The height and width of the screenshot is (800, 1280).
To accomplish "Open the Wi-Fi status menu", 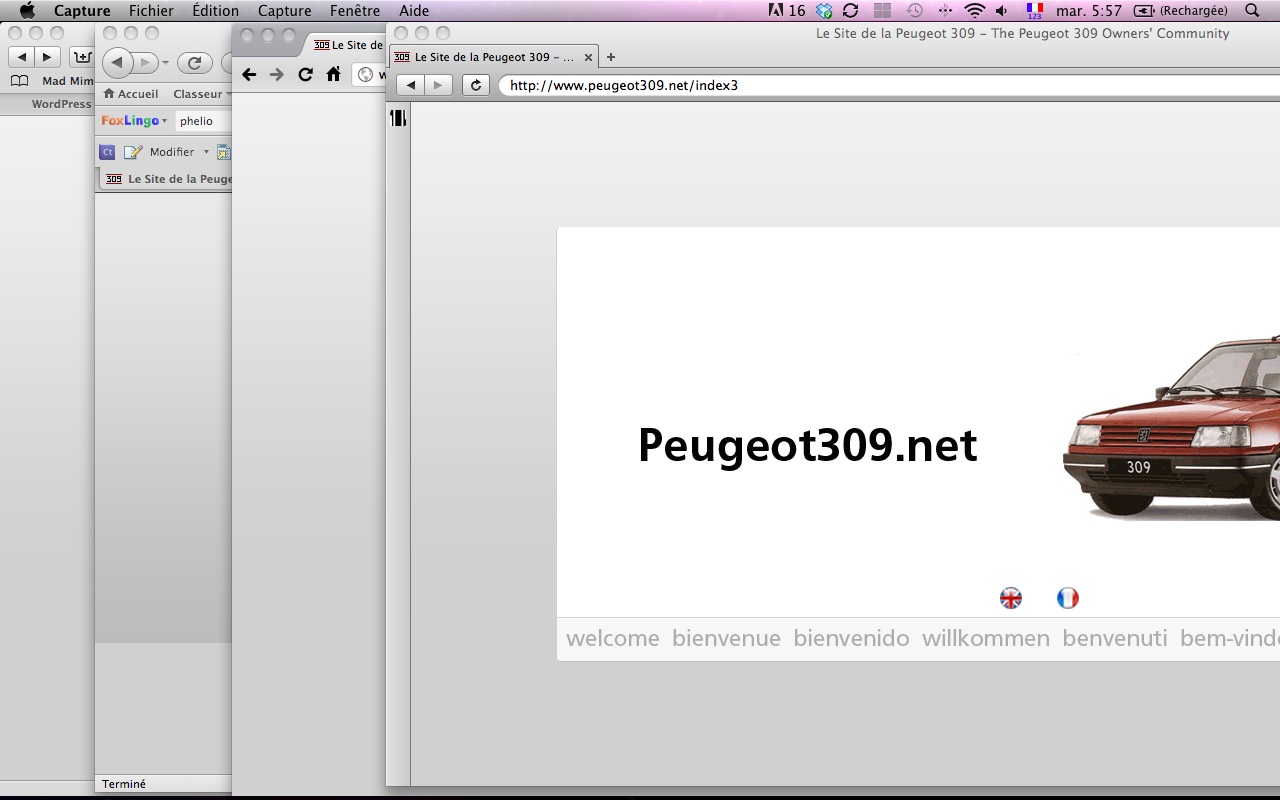I will coord(975,11).
